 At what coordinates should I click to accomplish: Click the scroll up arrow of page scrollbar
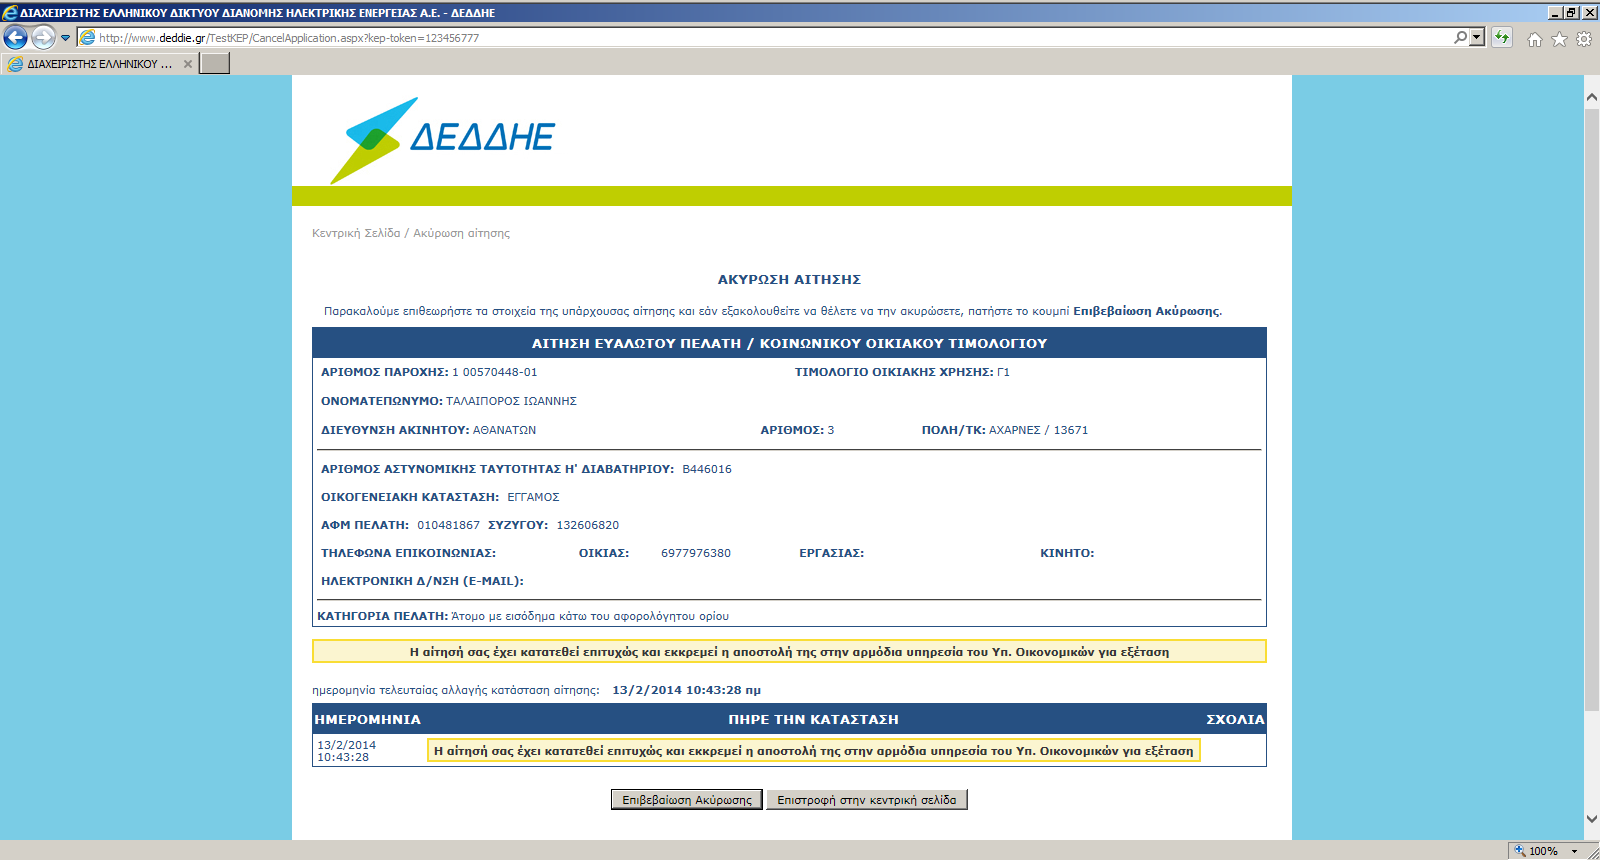click(x=1591, y=97)
